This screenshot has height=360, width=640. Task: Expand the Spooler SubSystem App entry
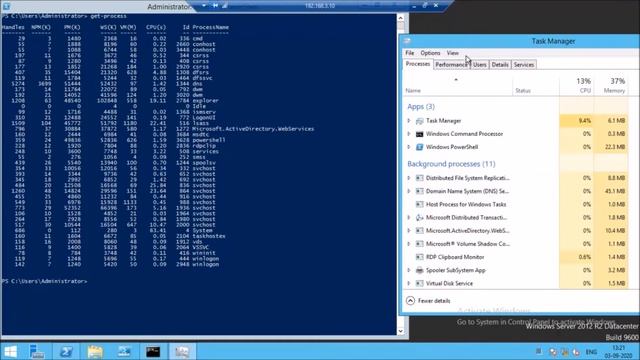pyautogui.click(x=409, y=270)
